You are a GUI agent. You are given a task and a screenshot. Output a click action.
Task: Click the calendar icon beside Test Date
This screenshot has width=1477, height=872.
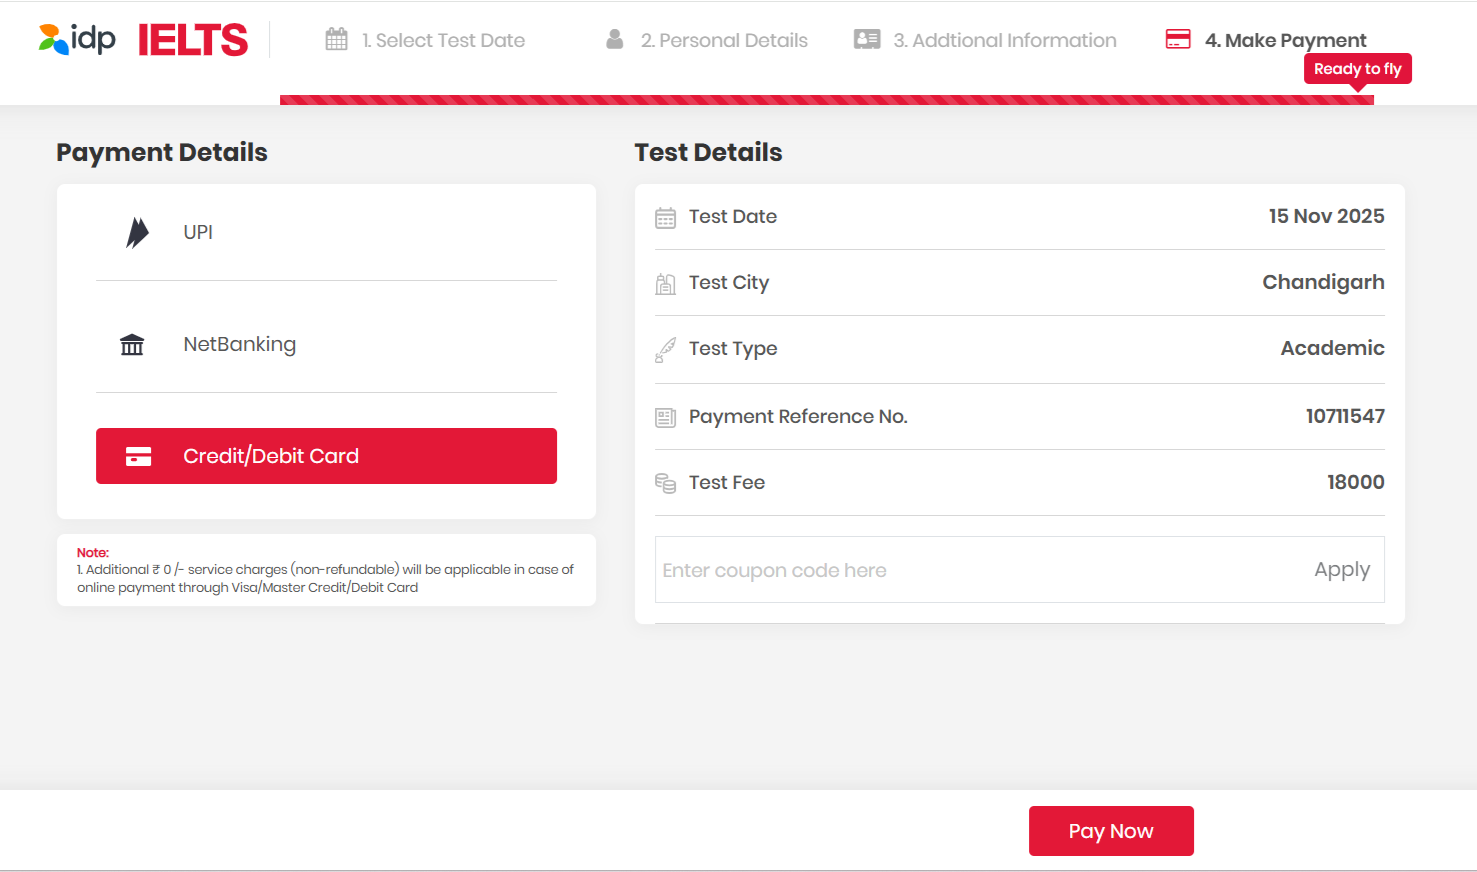pos(665,216)
